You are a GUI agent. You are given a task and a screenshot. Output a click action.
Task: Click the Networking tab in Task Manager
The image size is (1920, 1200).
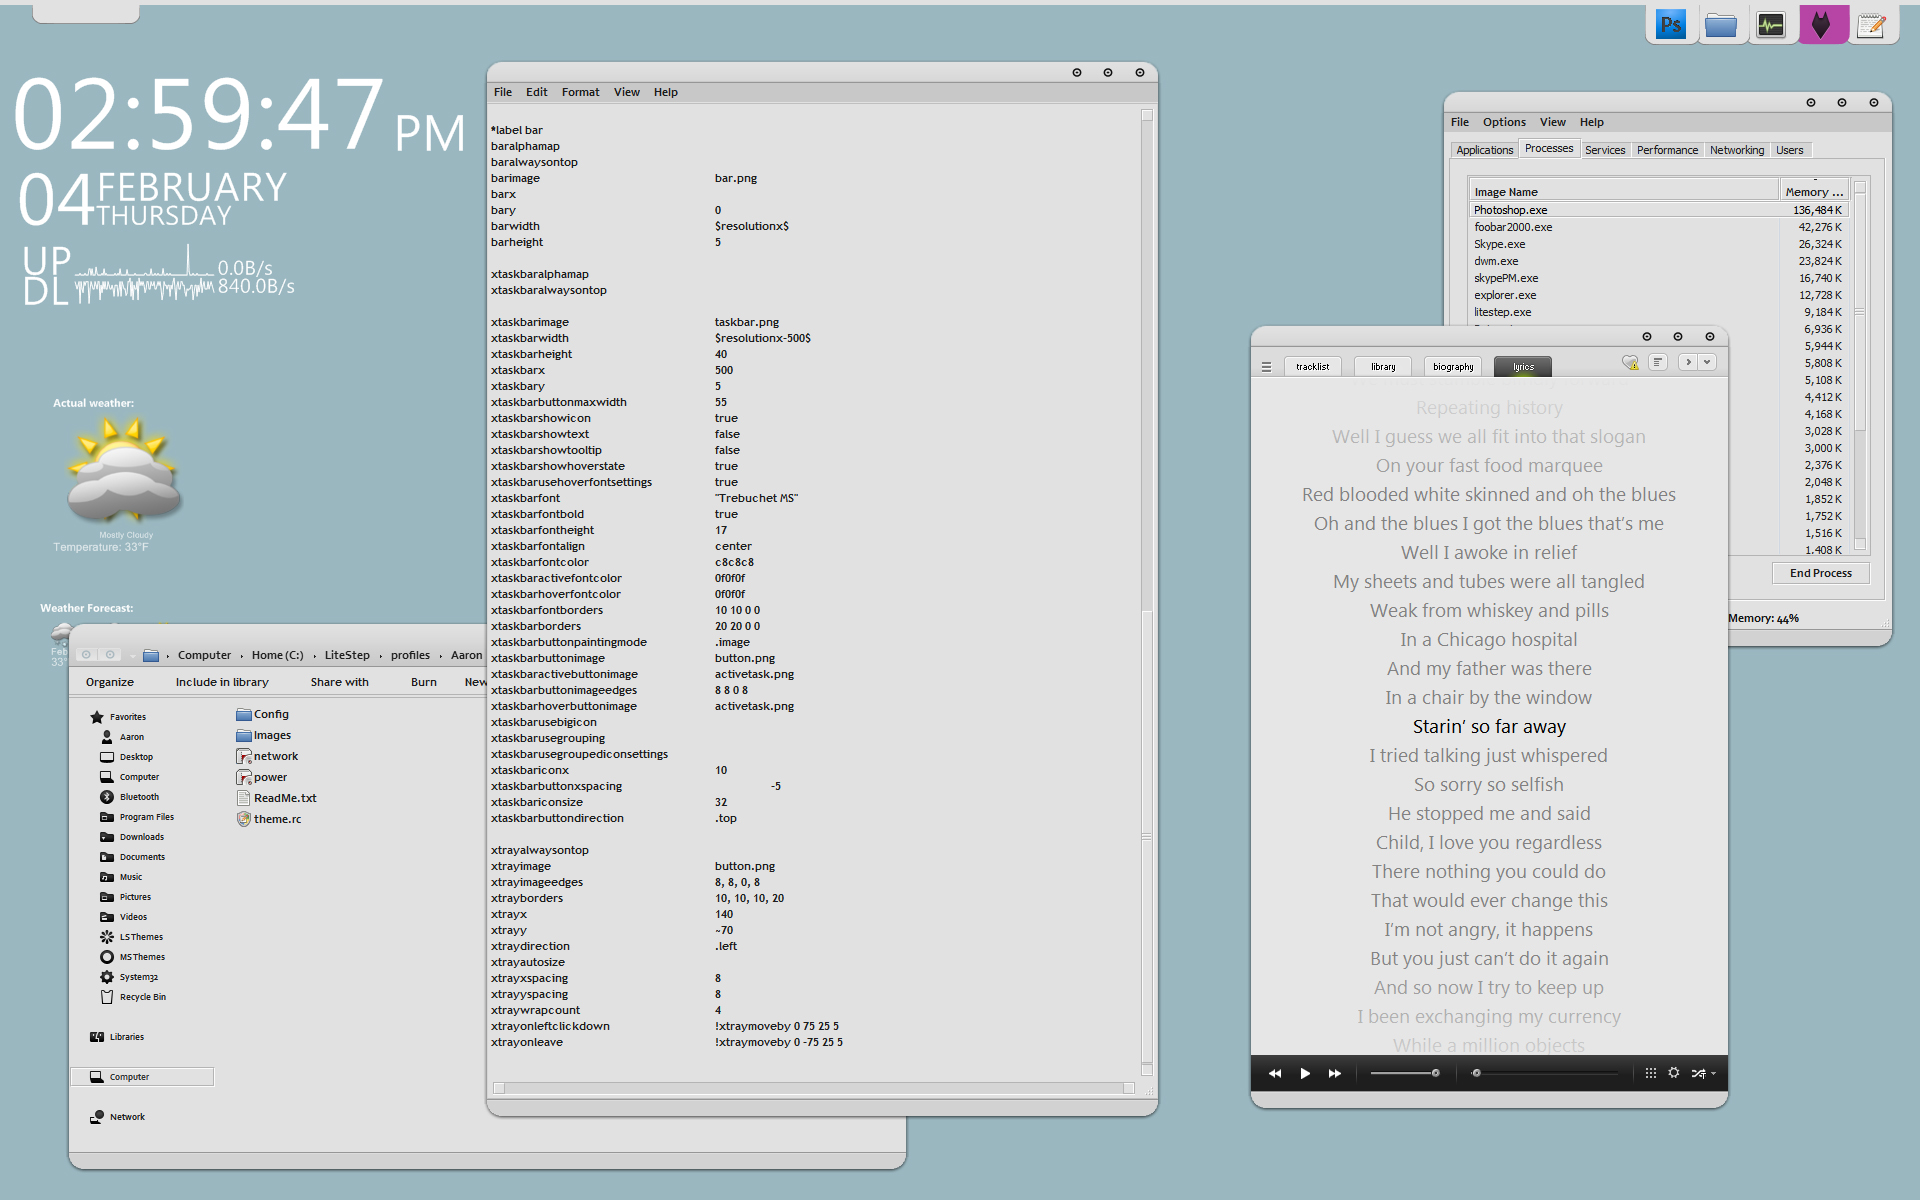tap(1735, 149)
